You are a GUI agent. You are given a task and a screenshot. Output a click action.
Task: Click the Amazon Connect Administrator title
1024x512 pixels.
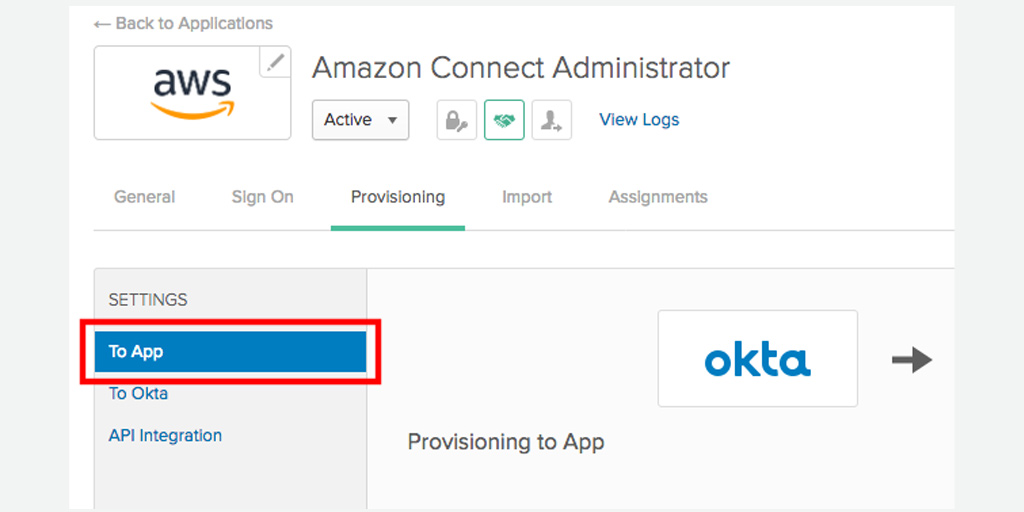[x=520, y=68]
